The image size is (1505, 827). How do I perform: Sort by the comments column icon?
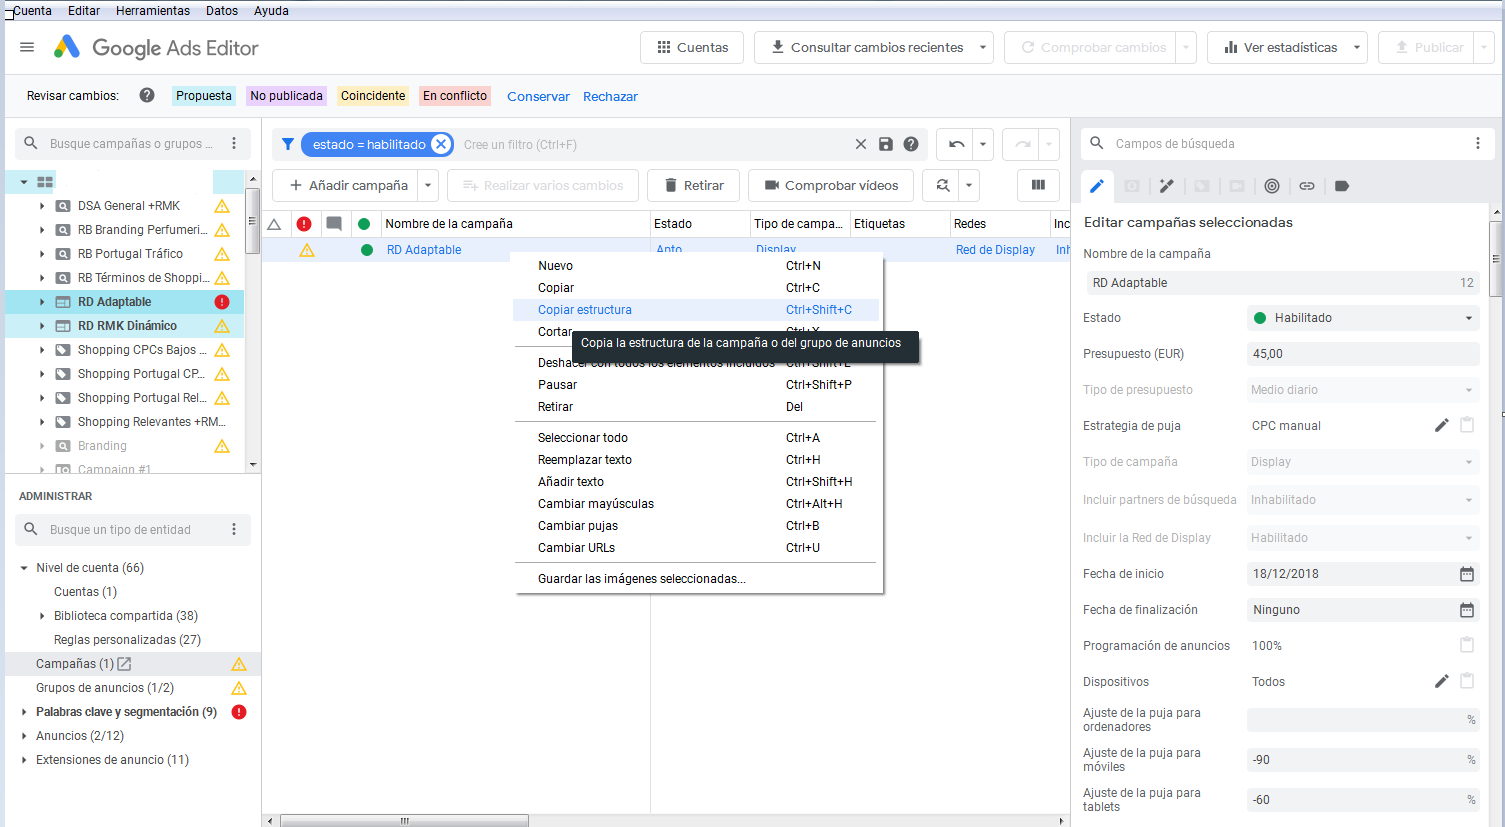(x=334, y=224)
